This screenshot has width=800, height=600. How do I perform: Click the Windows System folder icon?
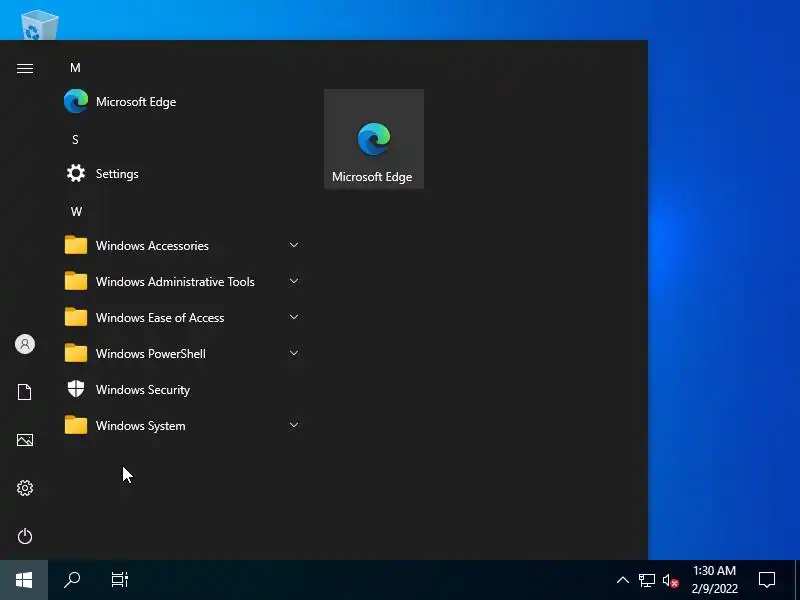pos(76,424)
